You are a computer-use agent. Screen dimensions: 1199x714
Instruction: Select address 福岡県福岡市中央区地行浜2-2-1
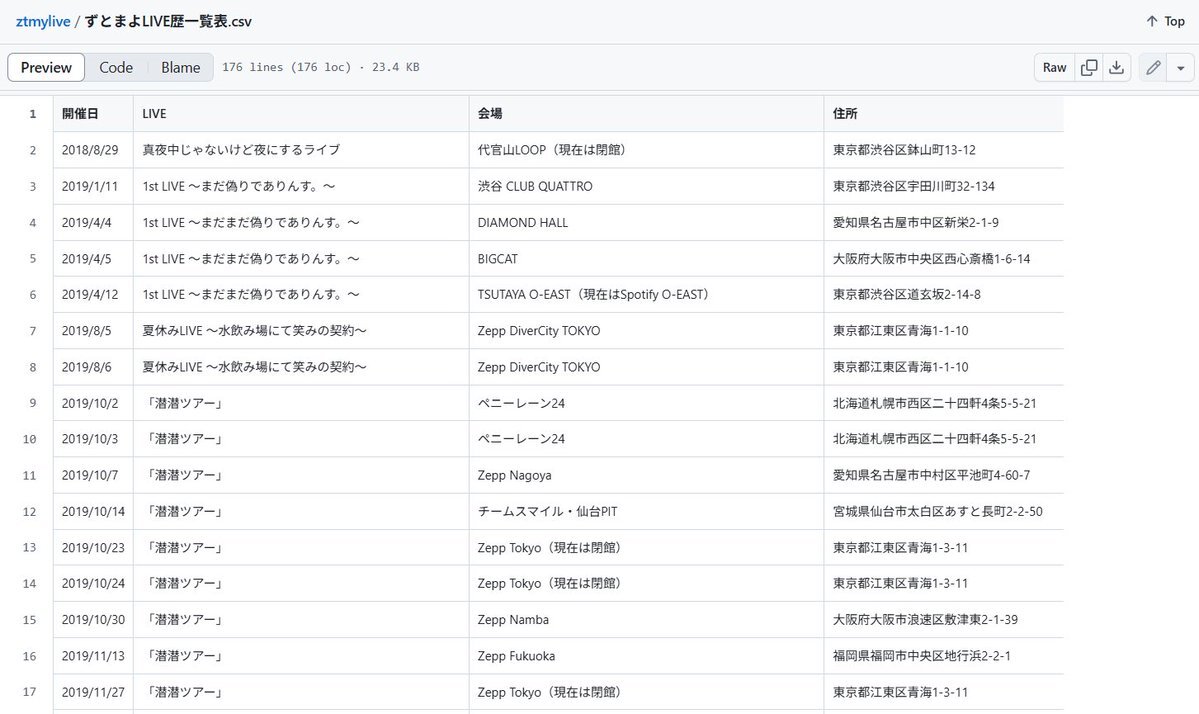click(944, 656)
